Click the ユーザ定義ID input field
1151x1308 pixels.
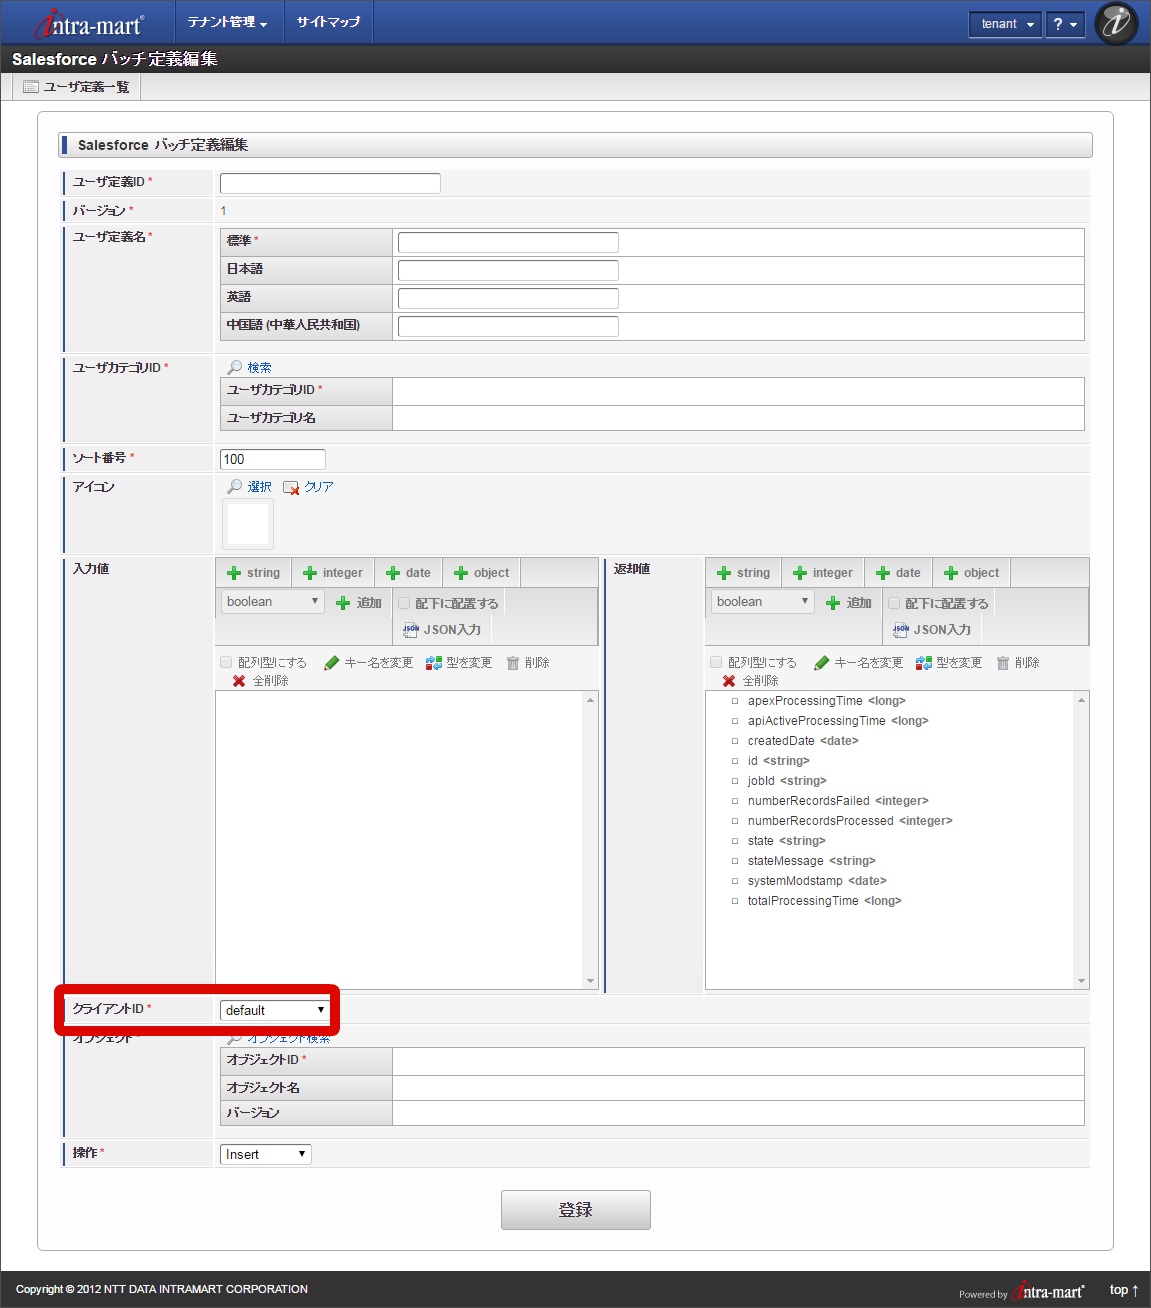(x=330, y=183)
